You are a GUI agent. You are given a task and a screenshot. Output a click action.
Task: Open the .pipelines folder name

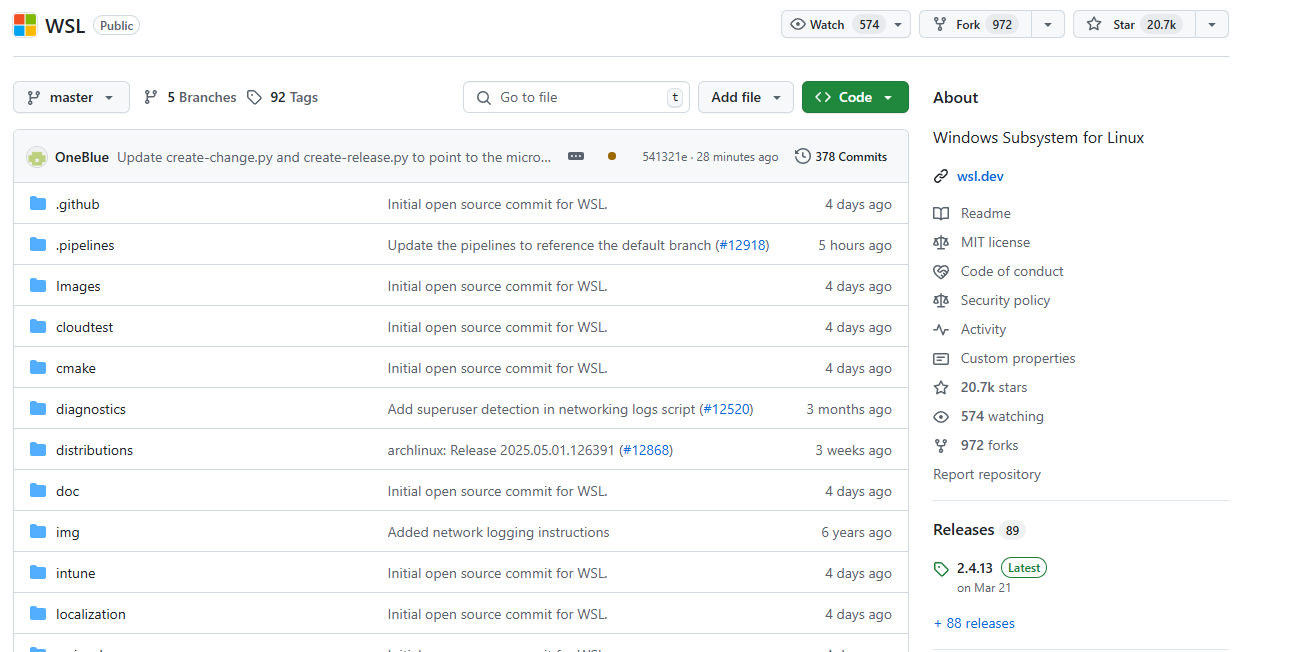click(85, 245)
